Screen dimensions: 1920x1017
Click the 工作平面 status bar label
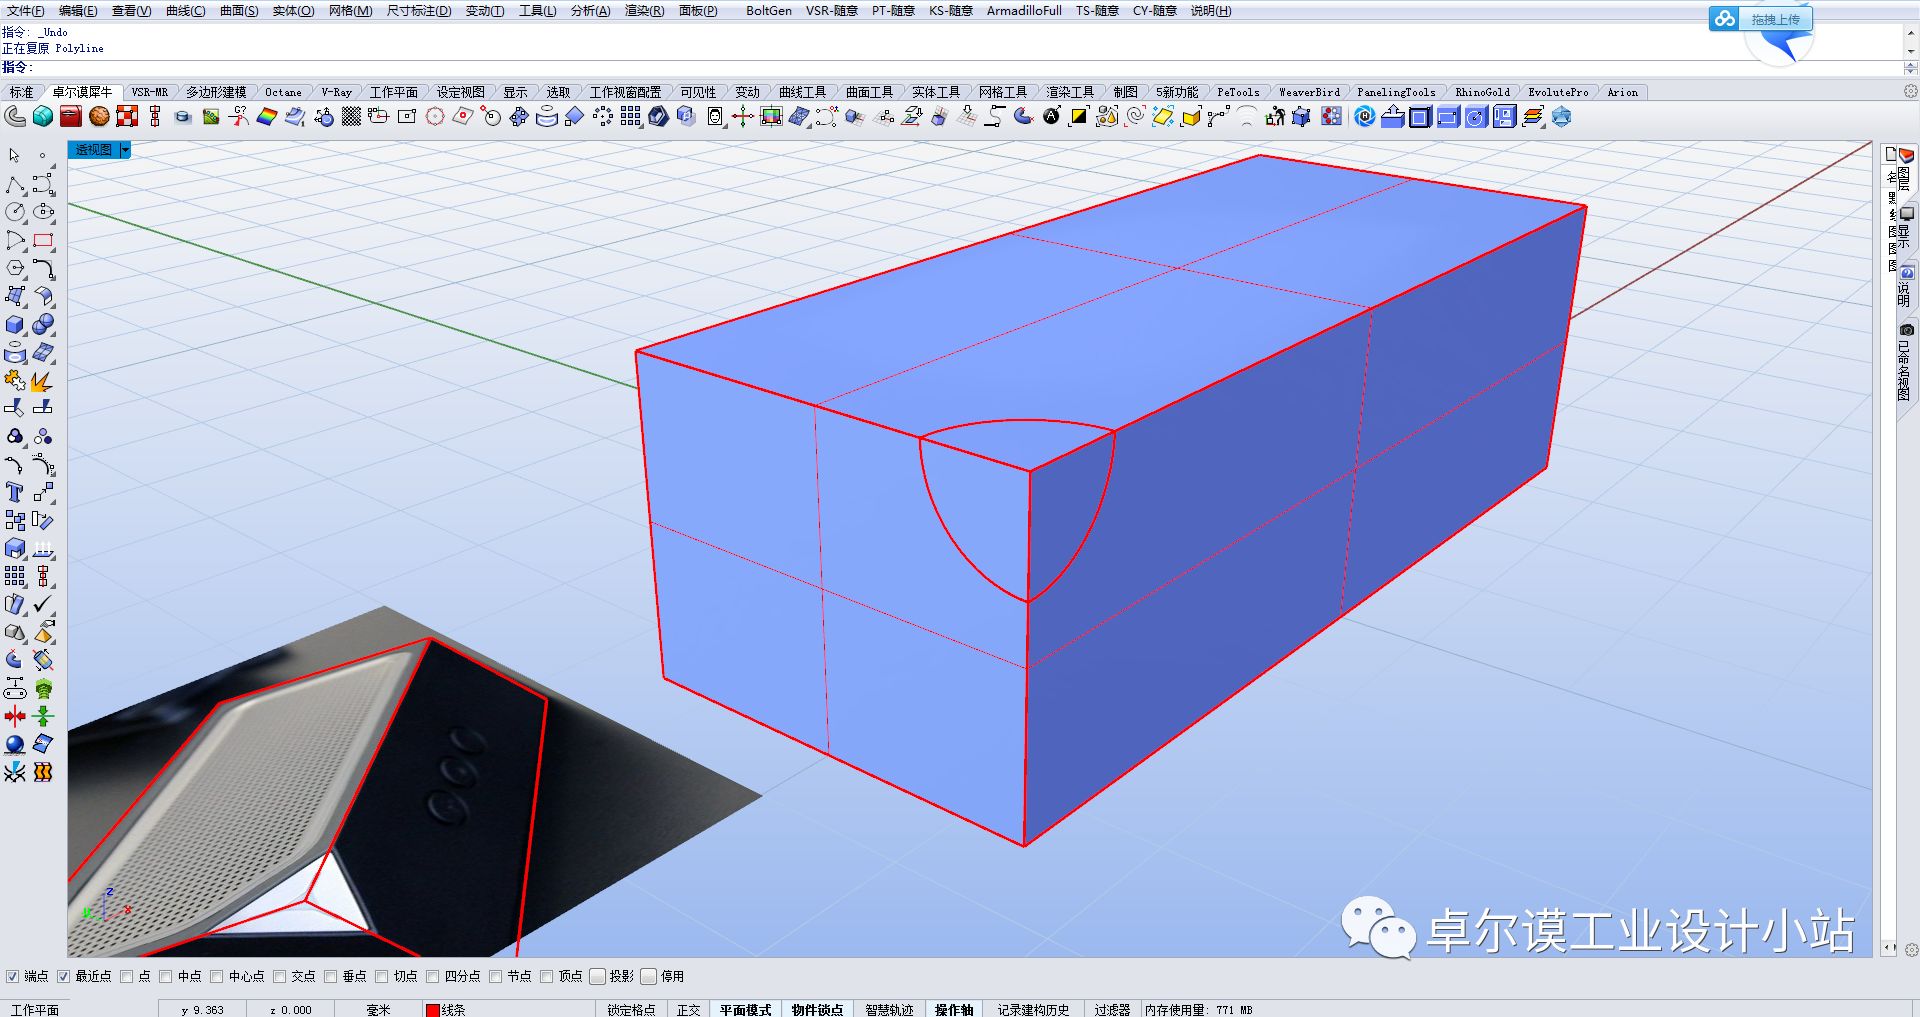pos(36,1009)
